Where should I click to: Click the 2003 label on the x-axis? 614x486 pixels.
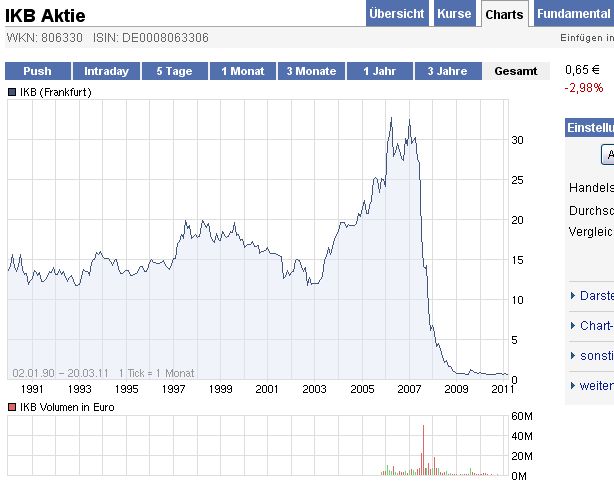314,389
